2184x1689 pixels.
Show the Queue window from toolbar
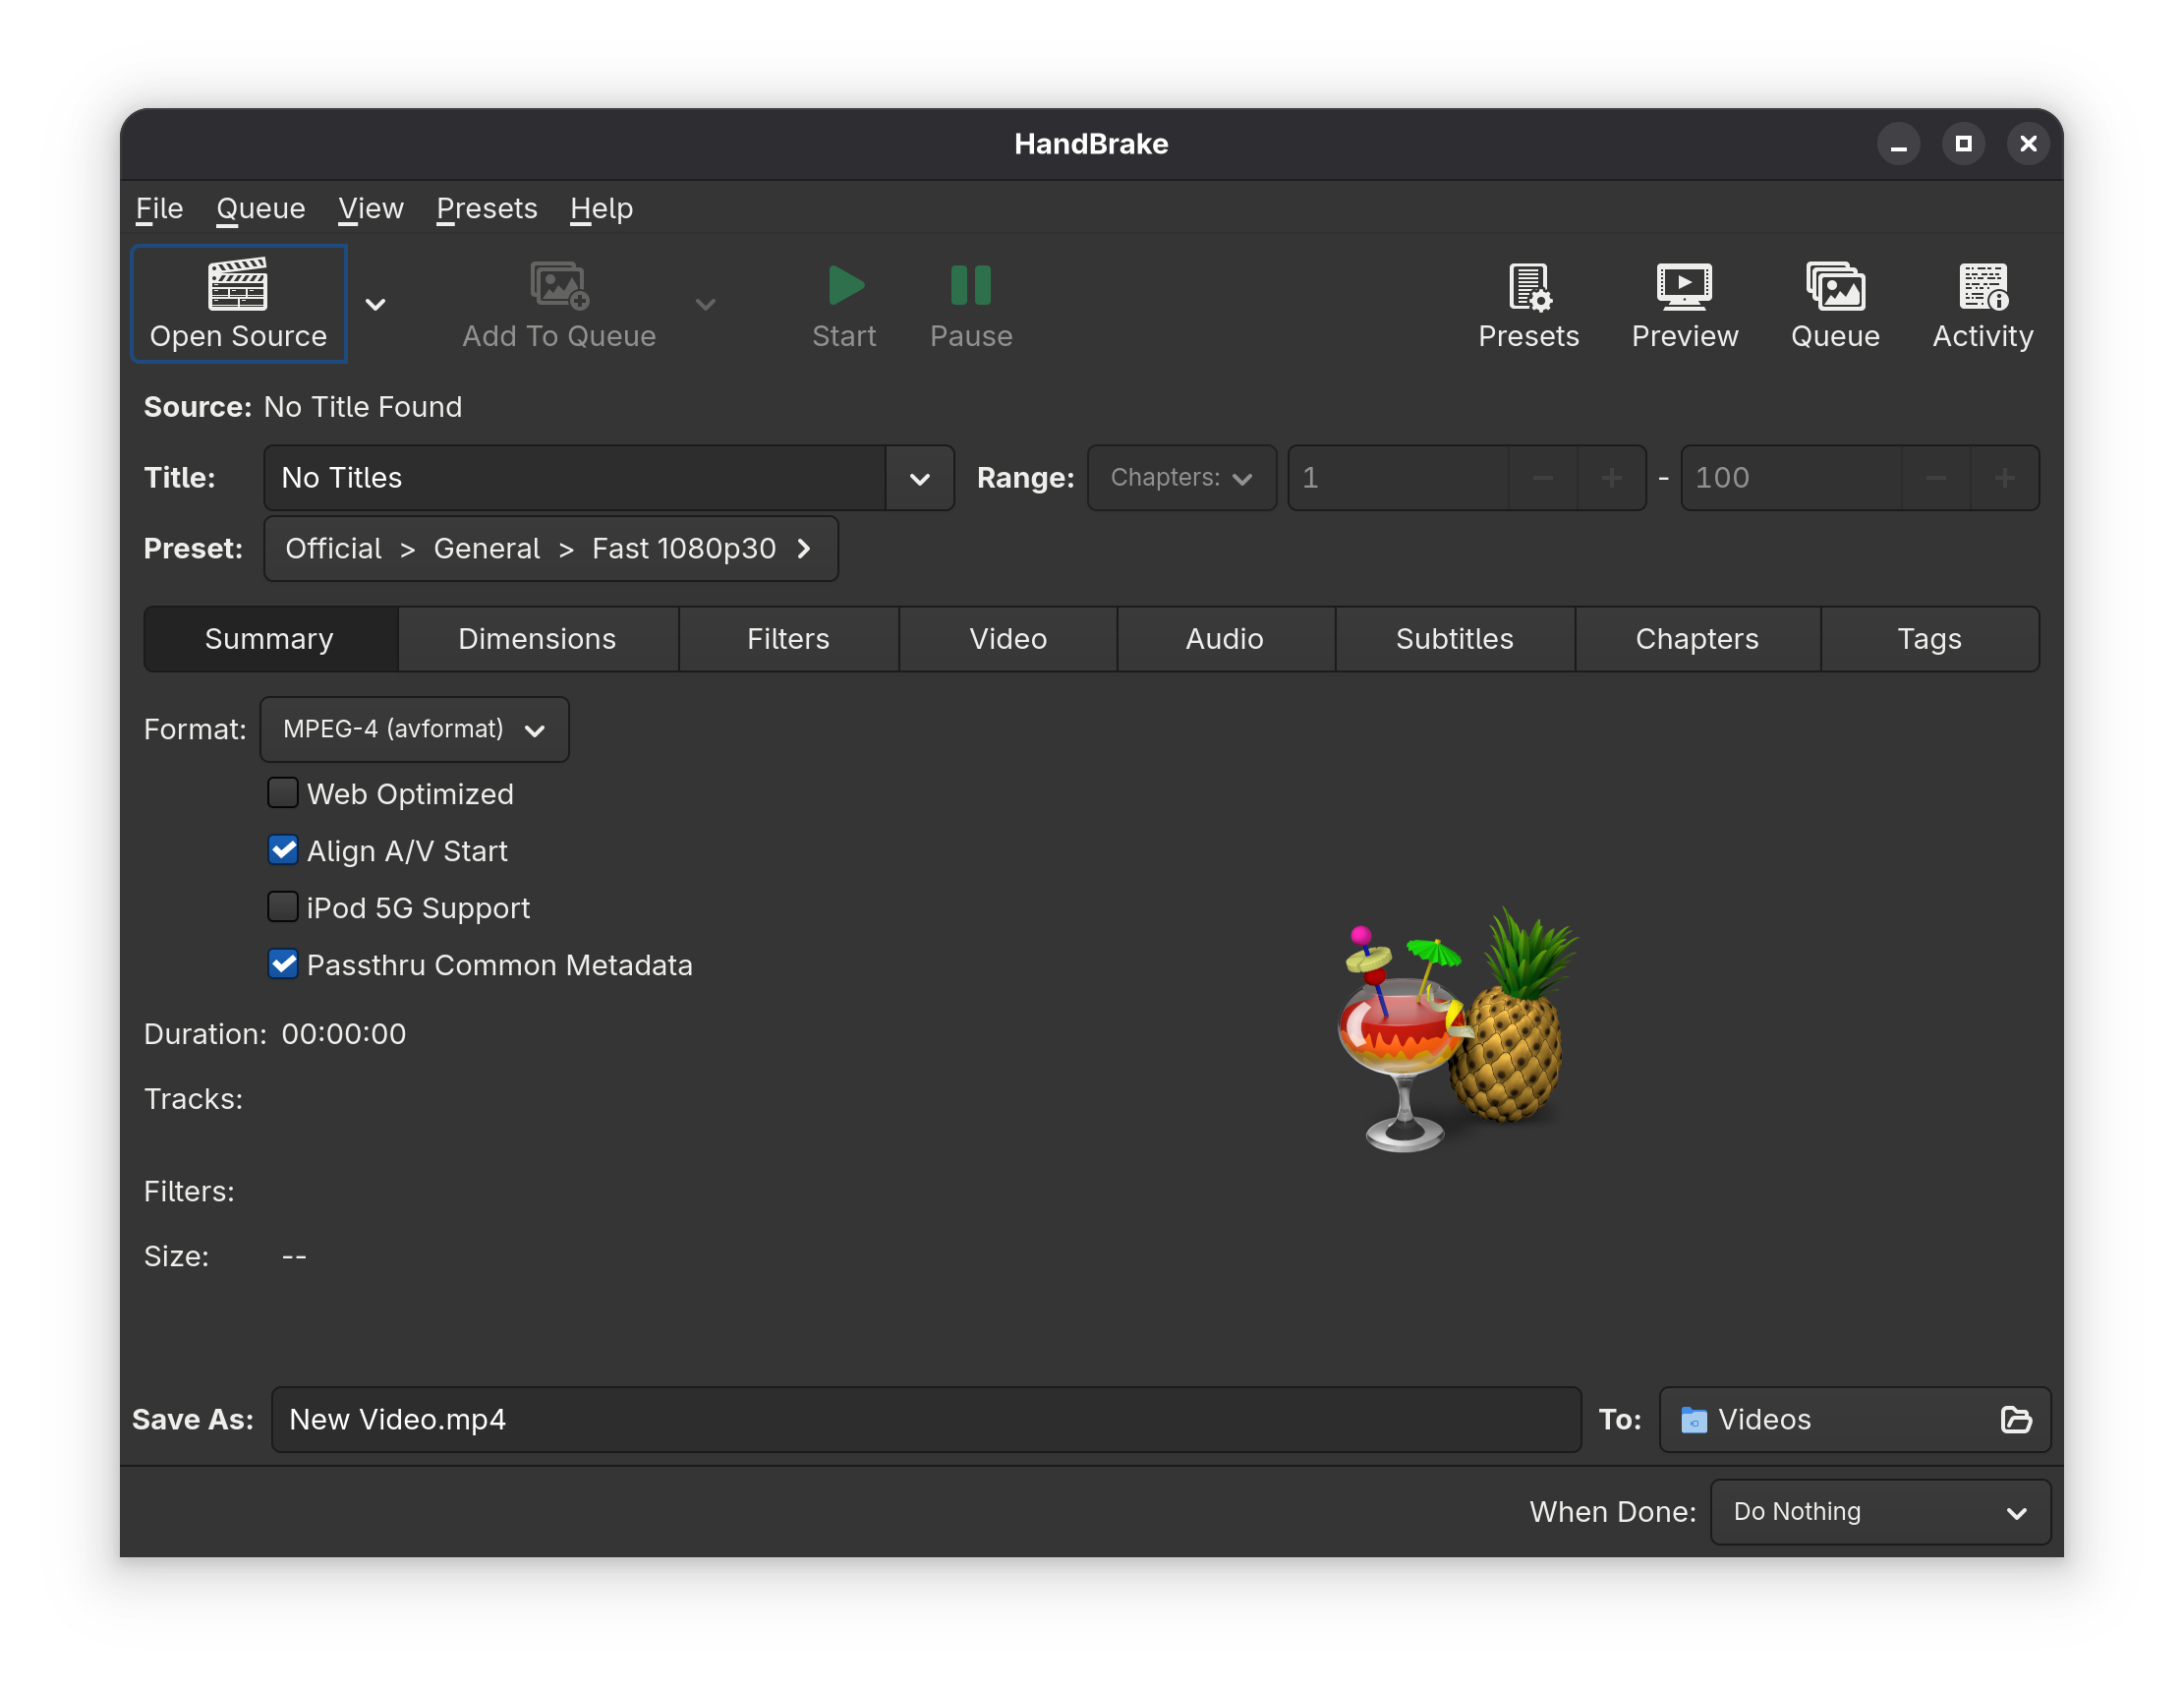1835,303
